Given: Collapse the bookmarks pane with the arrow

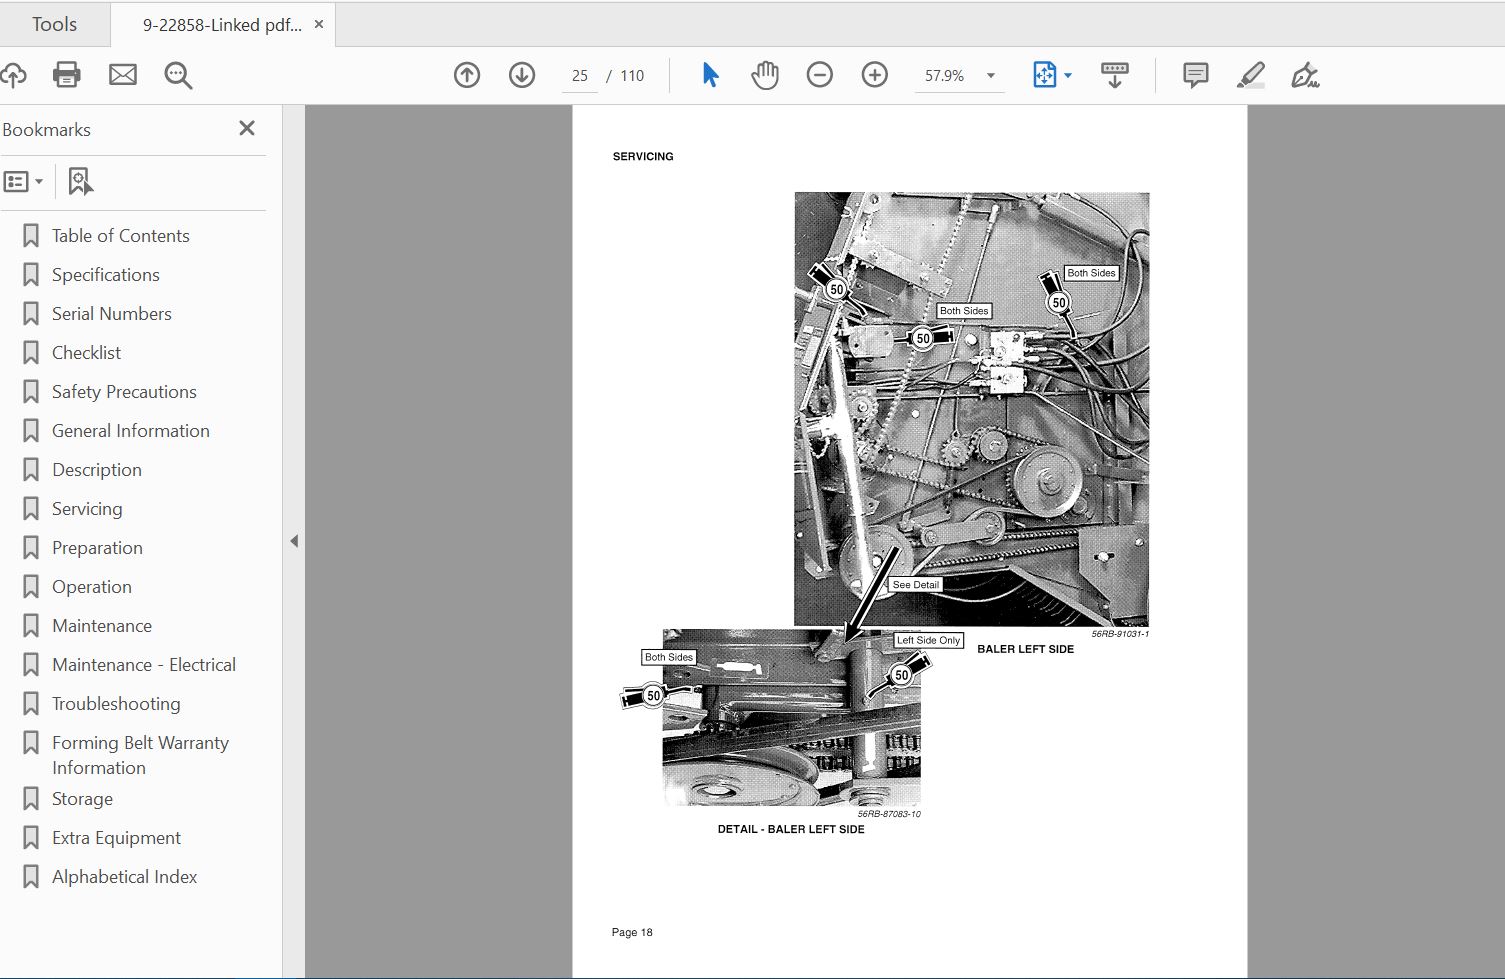Looking at the screenshot, I should [x=294, y=541].
